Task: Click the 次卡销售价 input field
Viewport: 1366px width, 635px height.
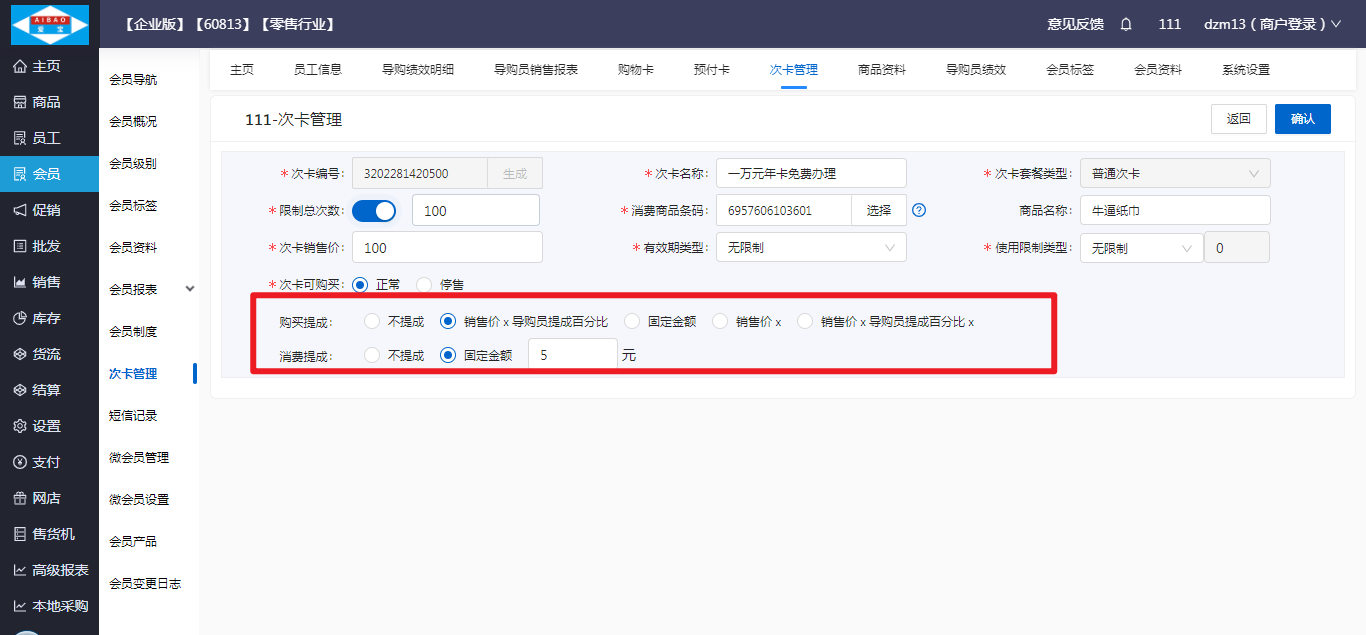Action: coord(447,247)
